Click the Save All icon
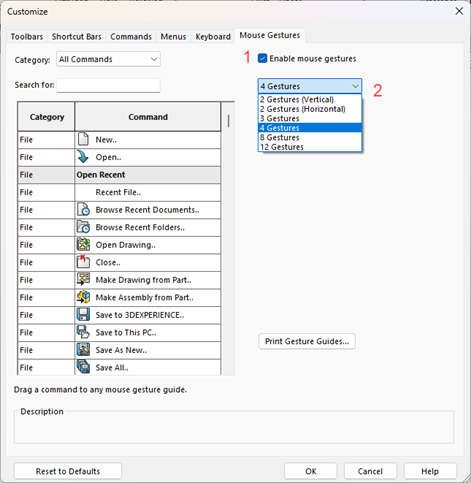The height and width of the screenshot is (483, 471). (83, 367)
